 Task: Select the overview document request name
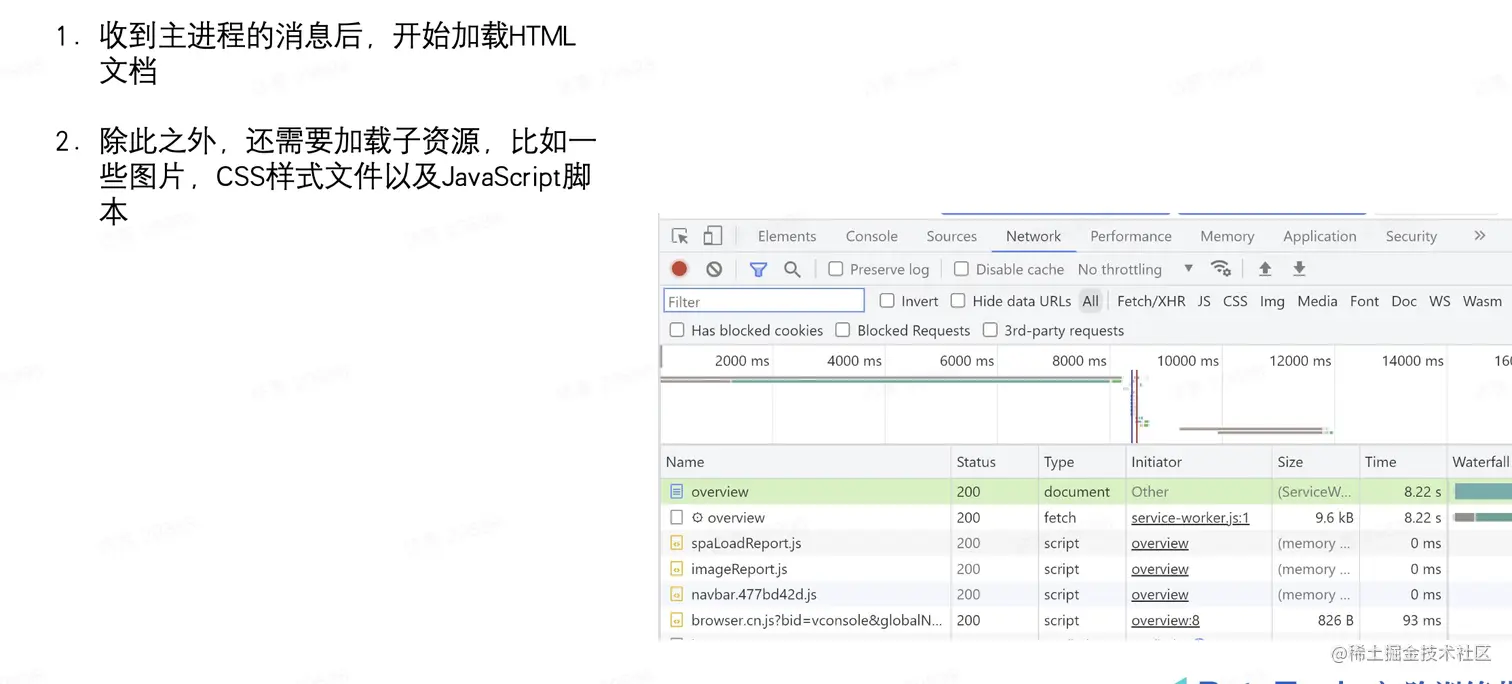click(720, 491)
